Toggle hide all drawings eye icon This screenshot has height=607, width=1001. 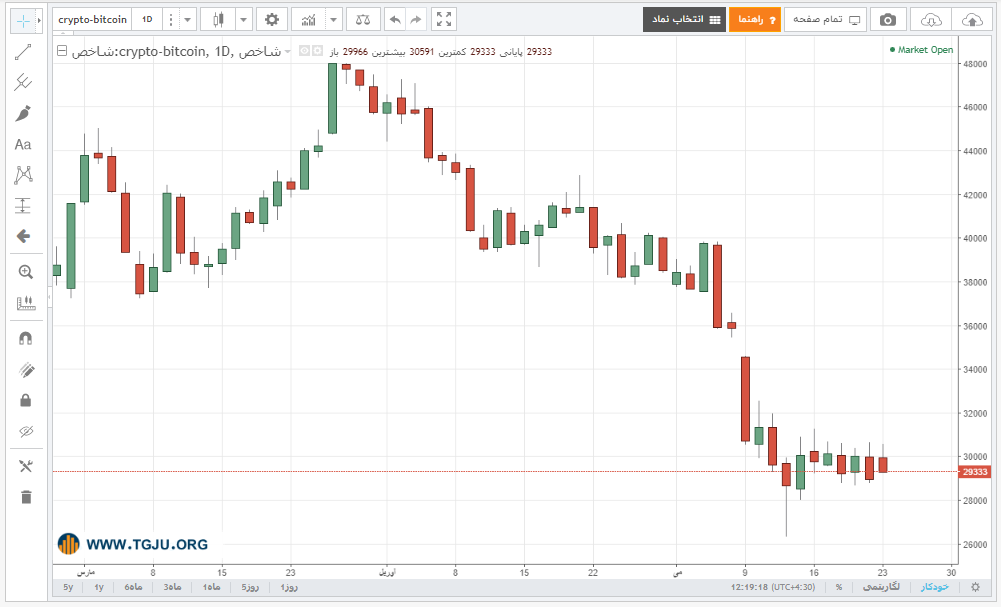pyautogui.click(x=26, y=431)
